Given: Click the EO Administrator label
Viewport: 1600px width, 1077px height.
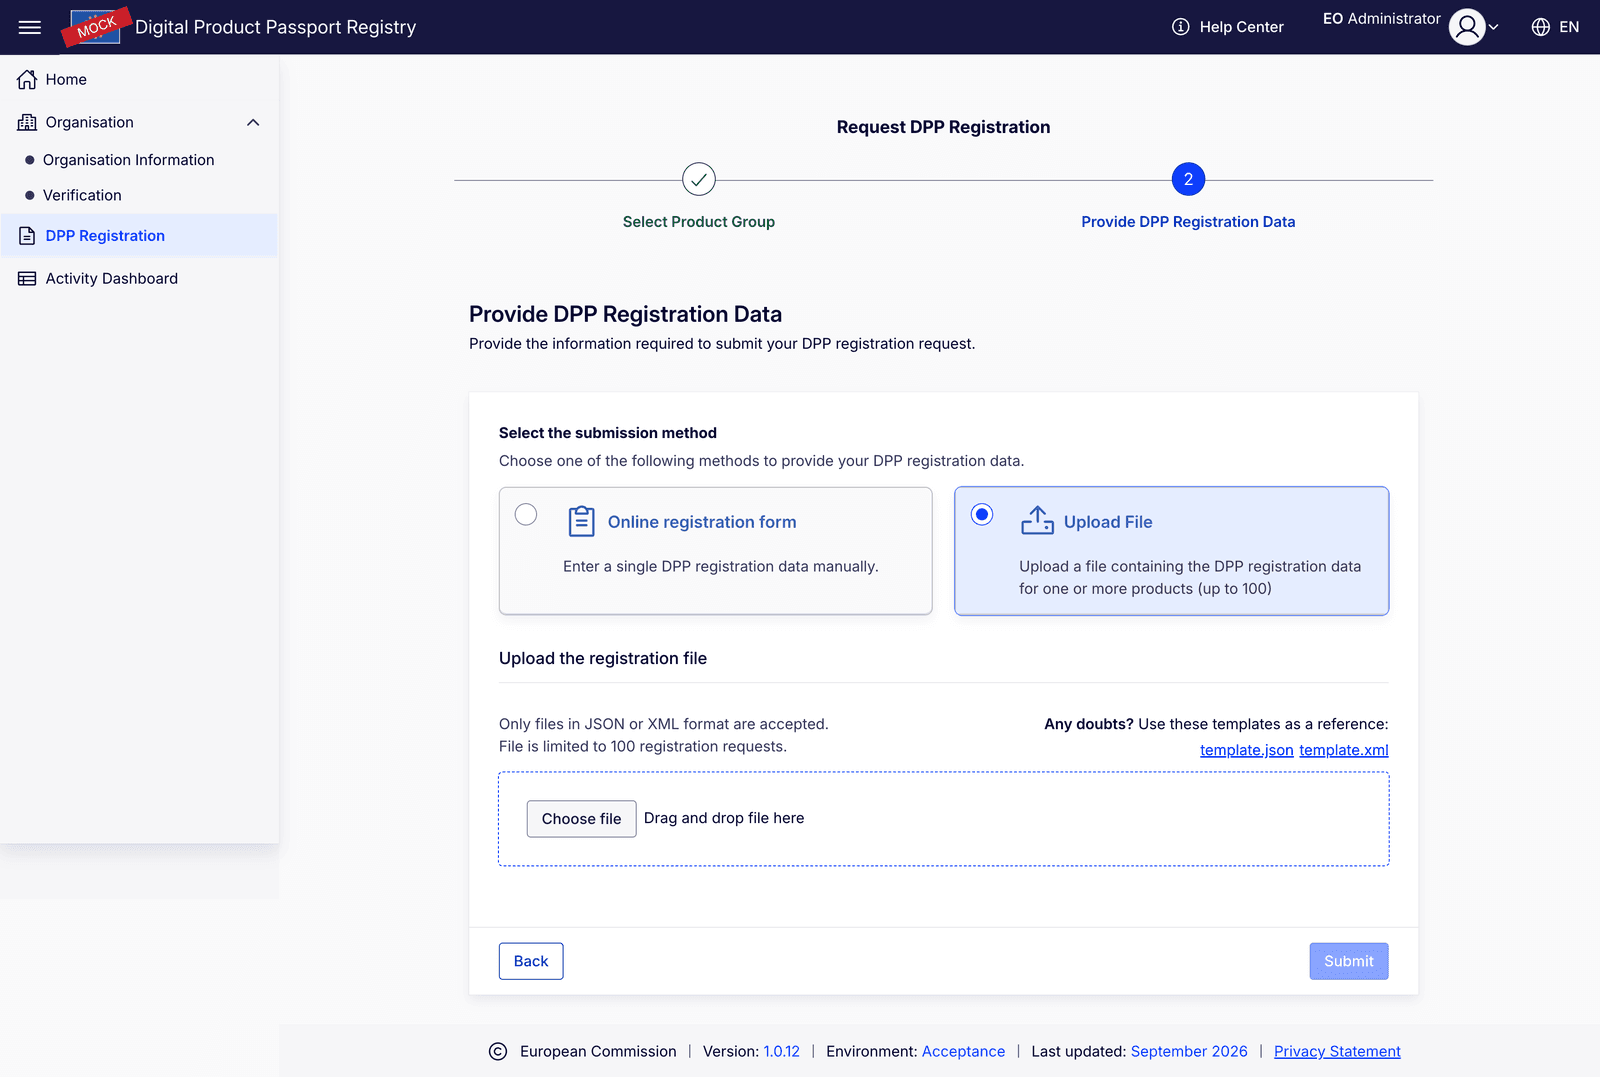Looking at the screenshot, I should coord(1382,19).
